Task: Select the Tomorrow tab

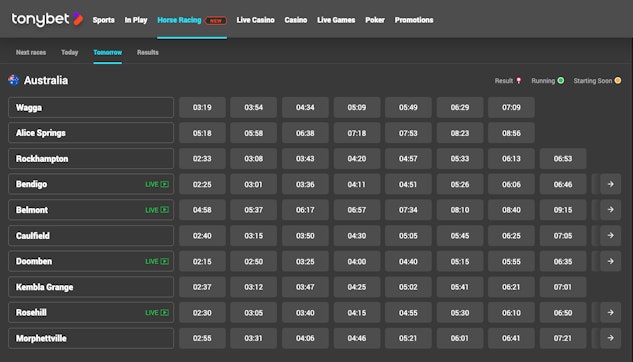Action: coord(107,52)
